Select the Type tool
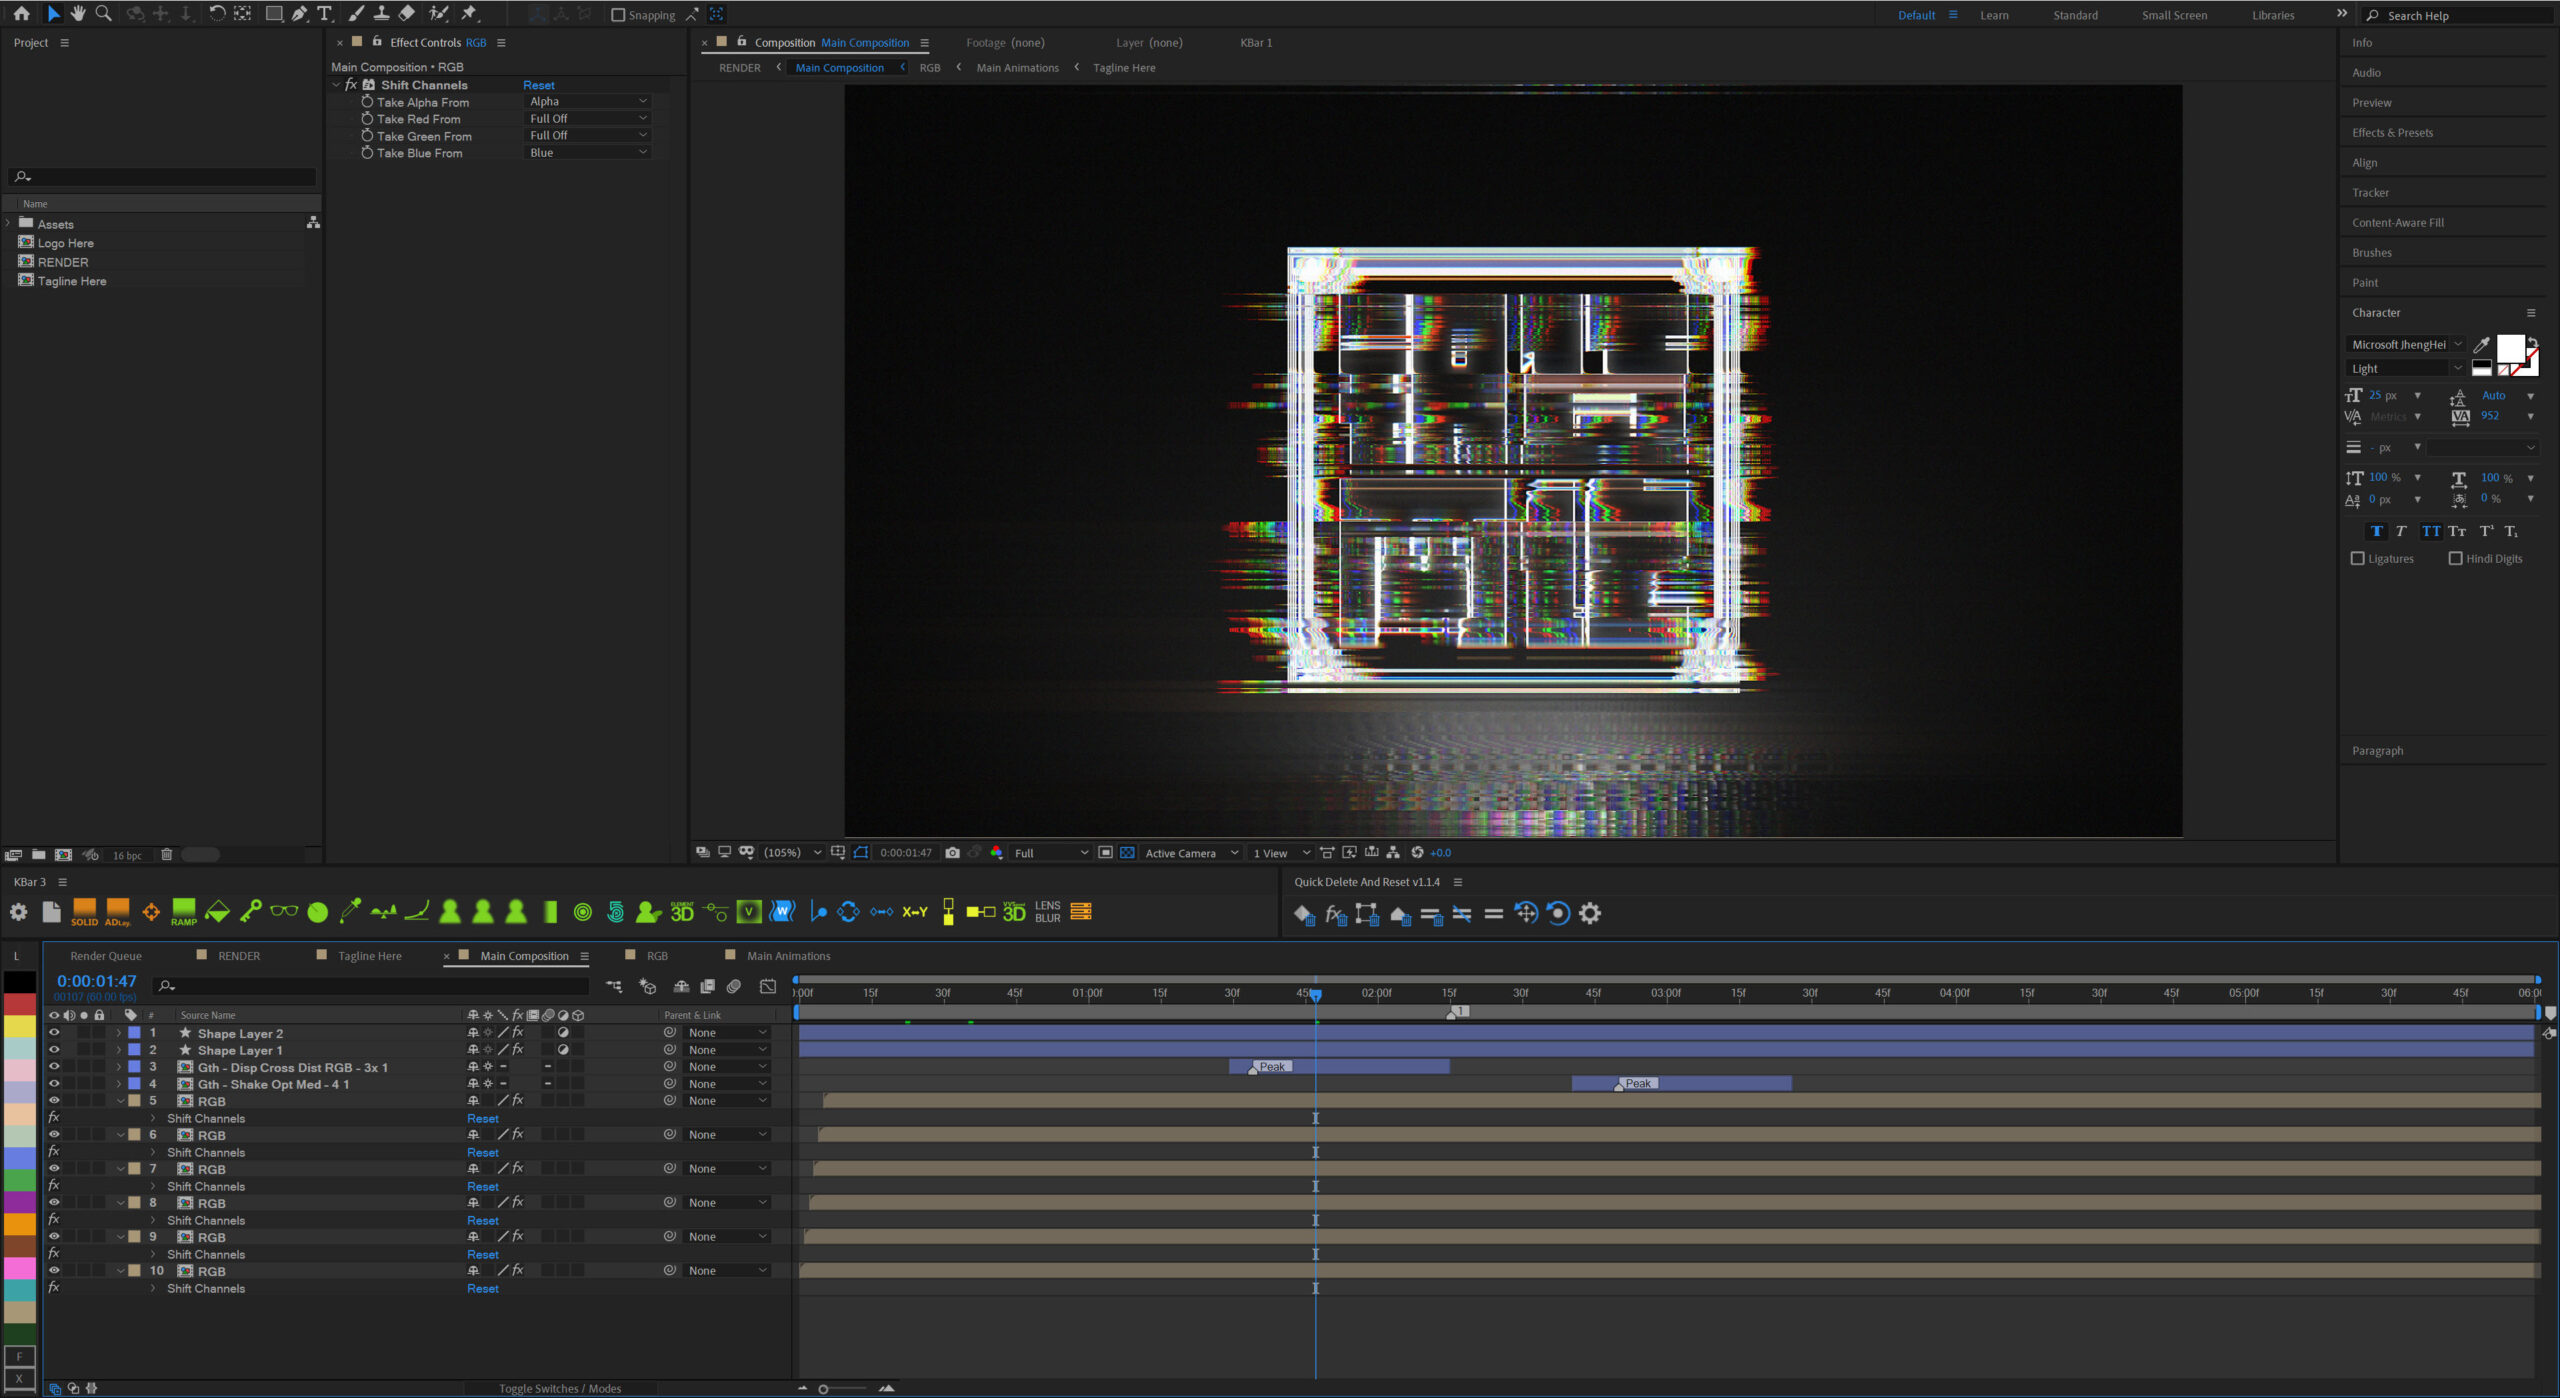2560x1398 pixels. (x=324, y=14)
